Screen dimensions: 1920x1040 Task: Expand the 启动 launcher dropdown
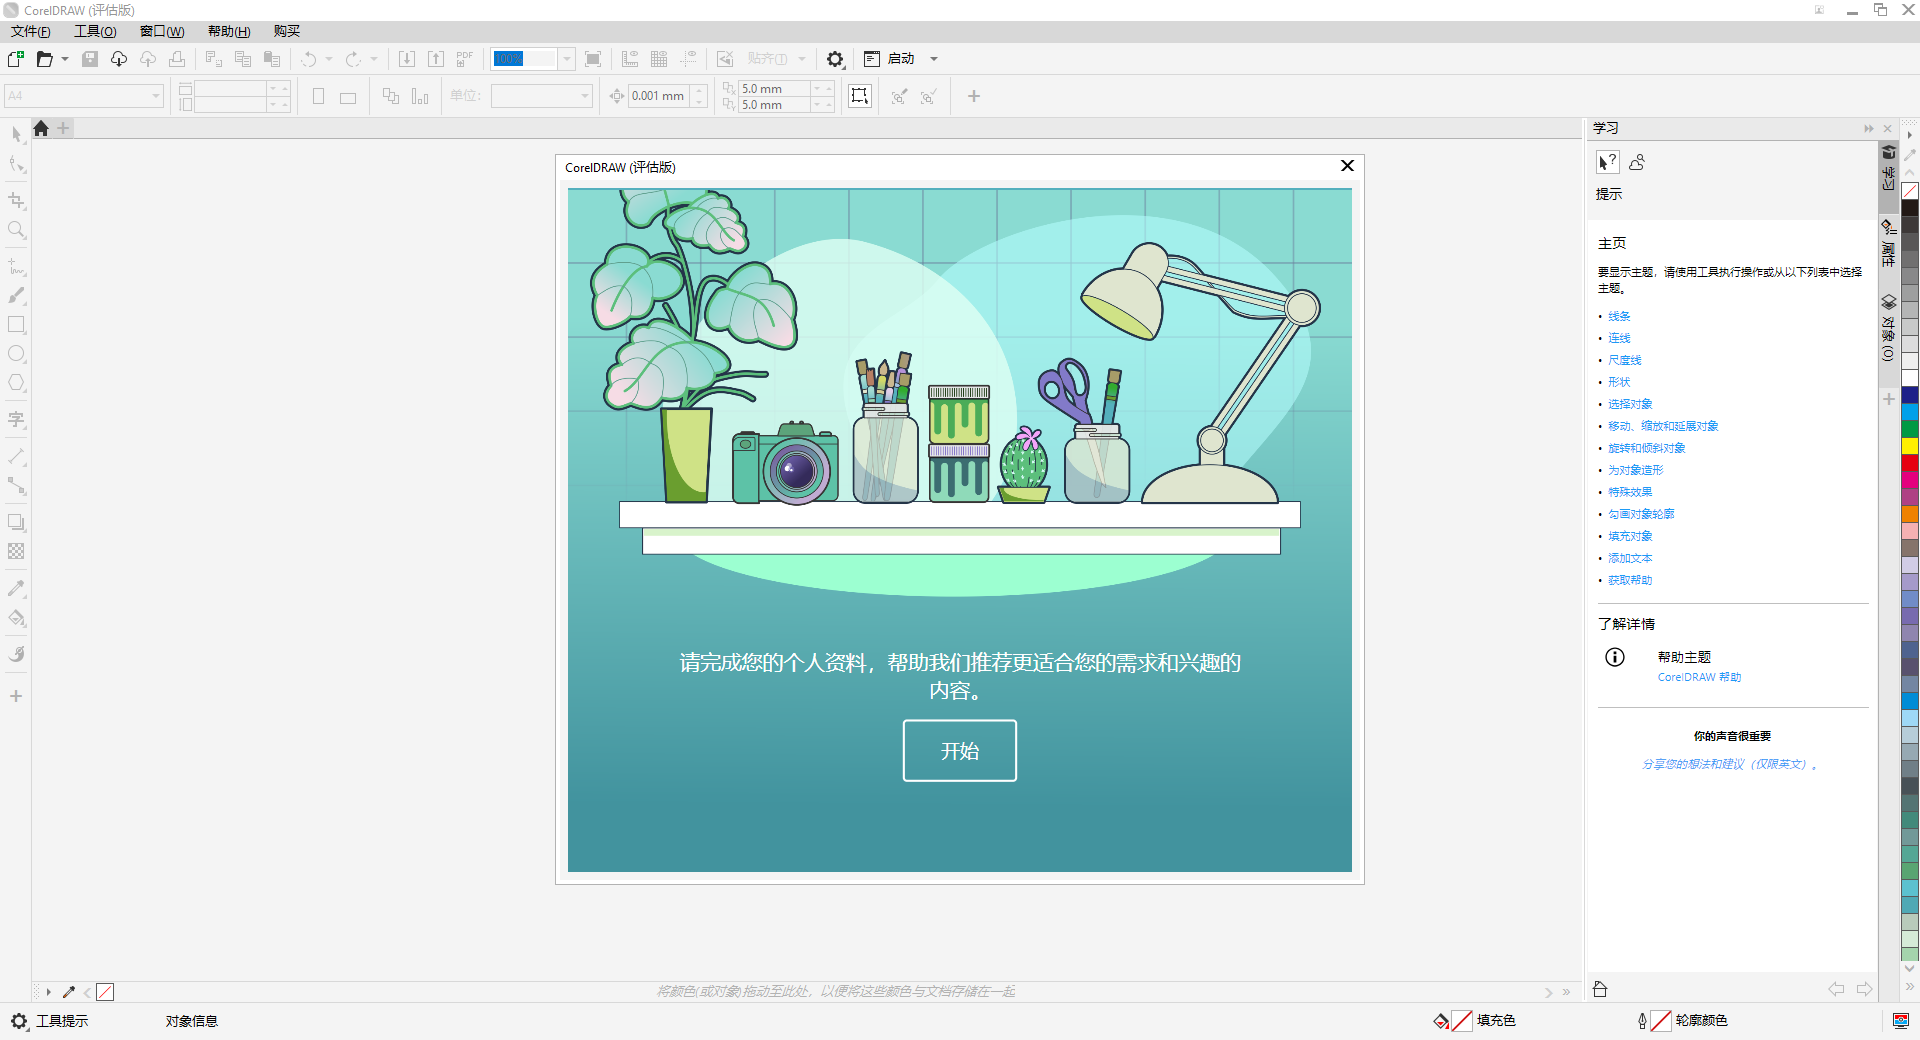[934, 59]
